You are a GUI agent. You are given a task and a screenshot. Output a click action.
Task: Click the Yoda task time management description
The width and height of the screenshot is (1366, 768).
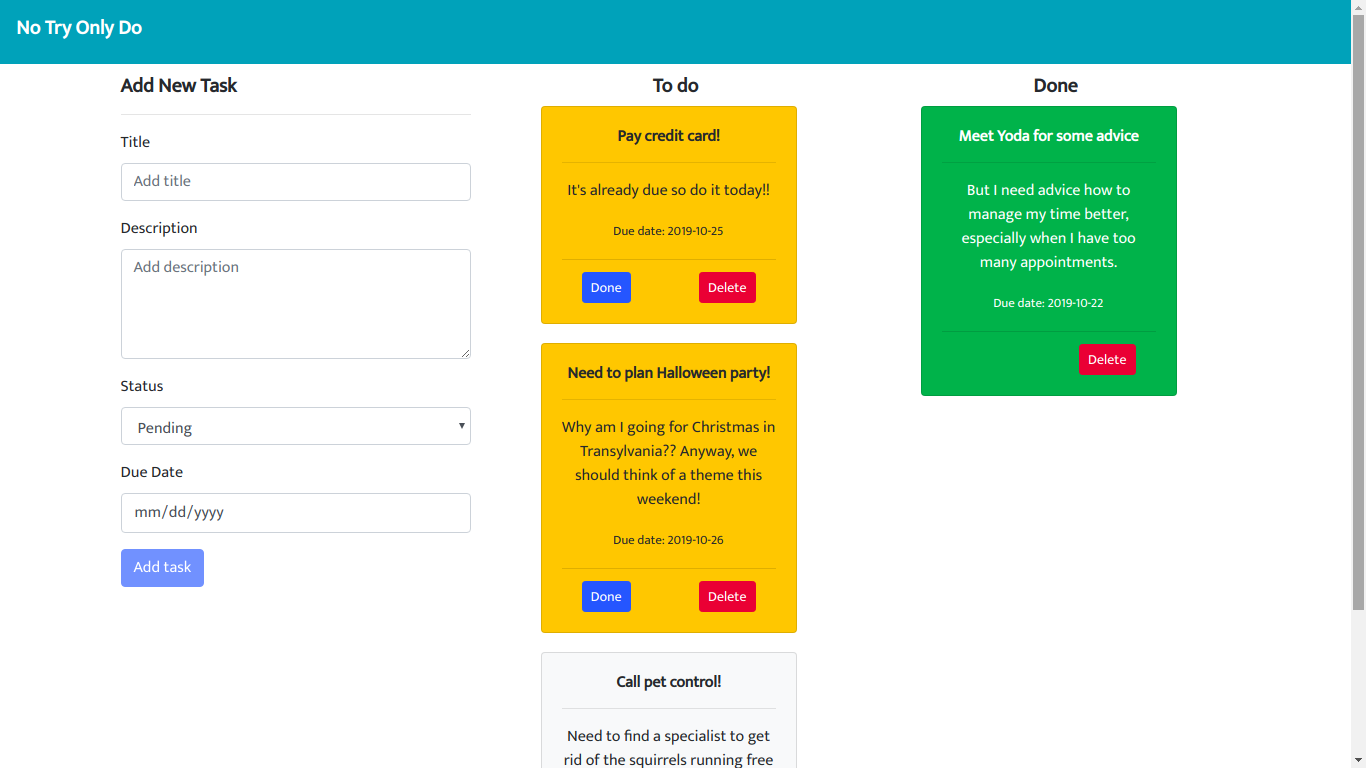[1049, 226]
